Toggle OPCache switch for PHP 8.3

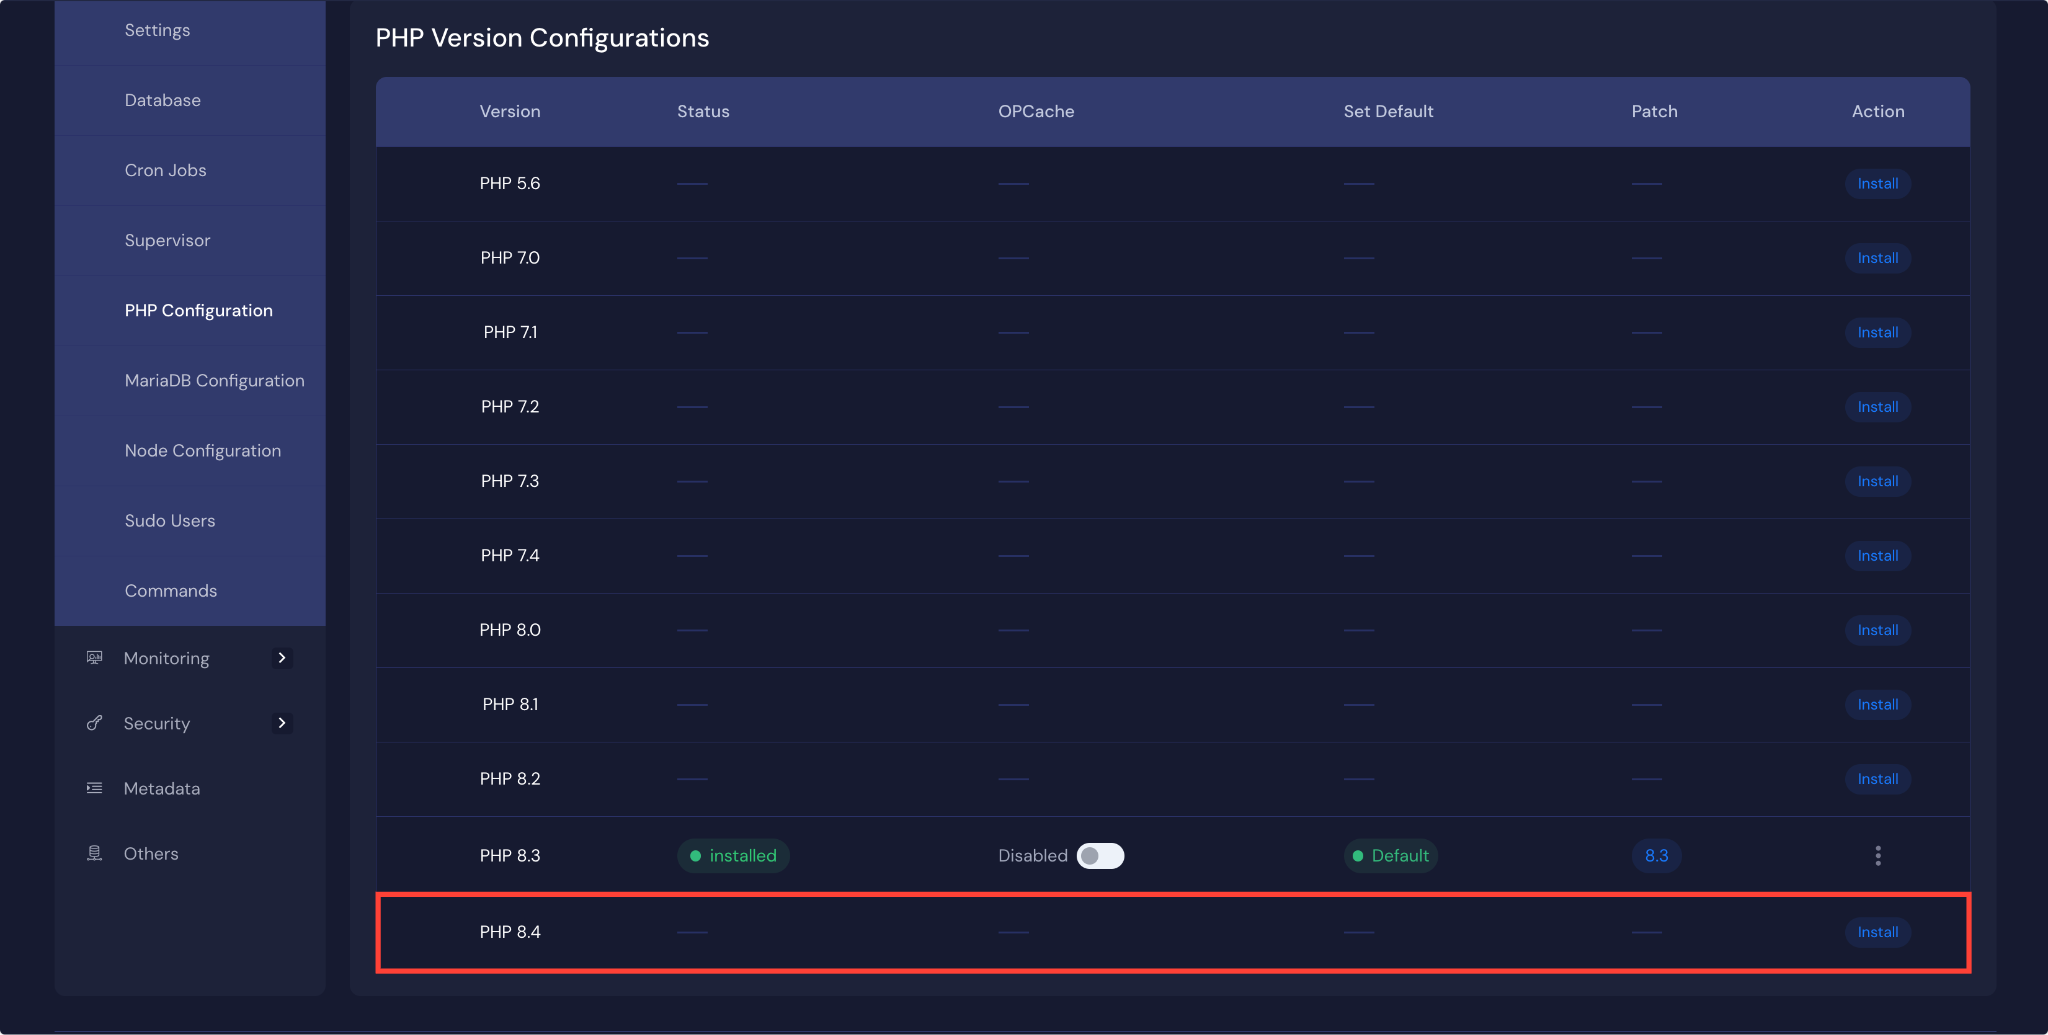[x=1100, y=856]
